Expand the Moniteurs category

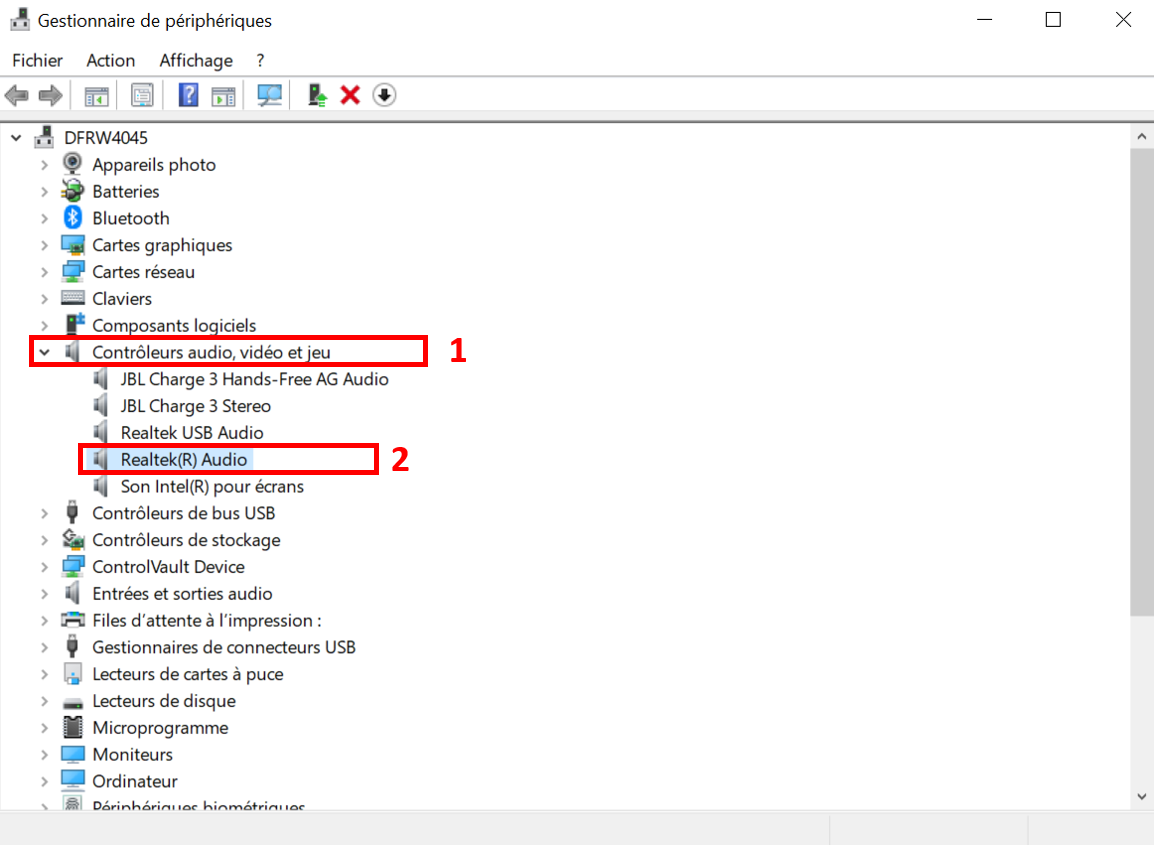(44, 754)
